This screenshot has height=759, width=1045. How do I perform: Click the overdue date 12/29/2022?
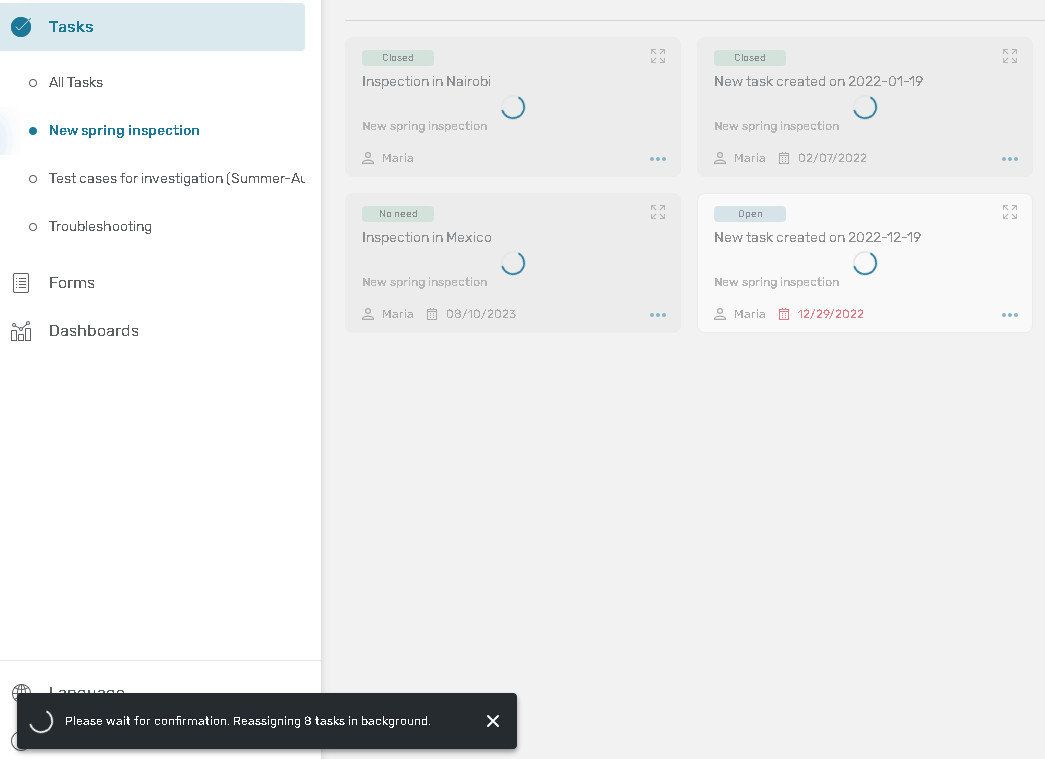tap(830, 314)
